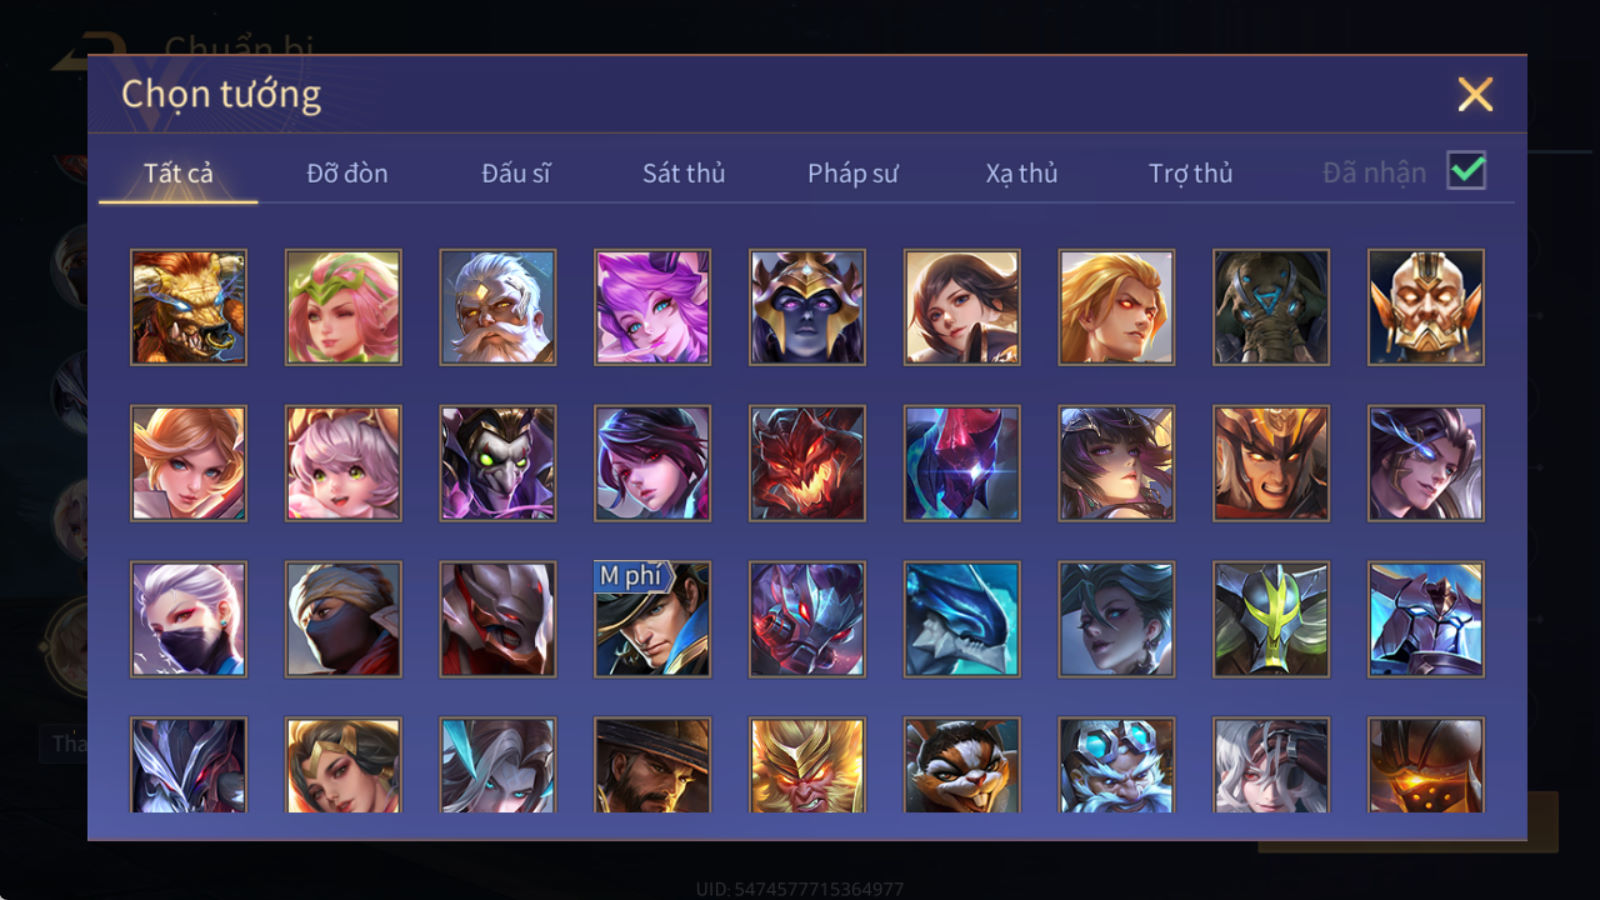Viewport: 1600px width, 900px height.
Task: Filter heroes by 'Xạ thủ'
Action: point(1021,173)
